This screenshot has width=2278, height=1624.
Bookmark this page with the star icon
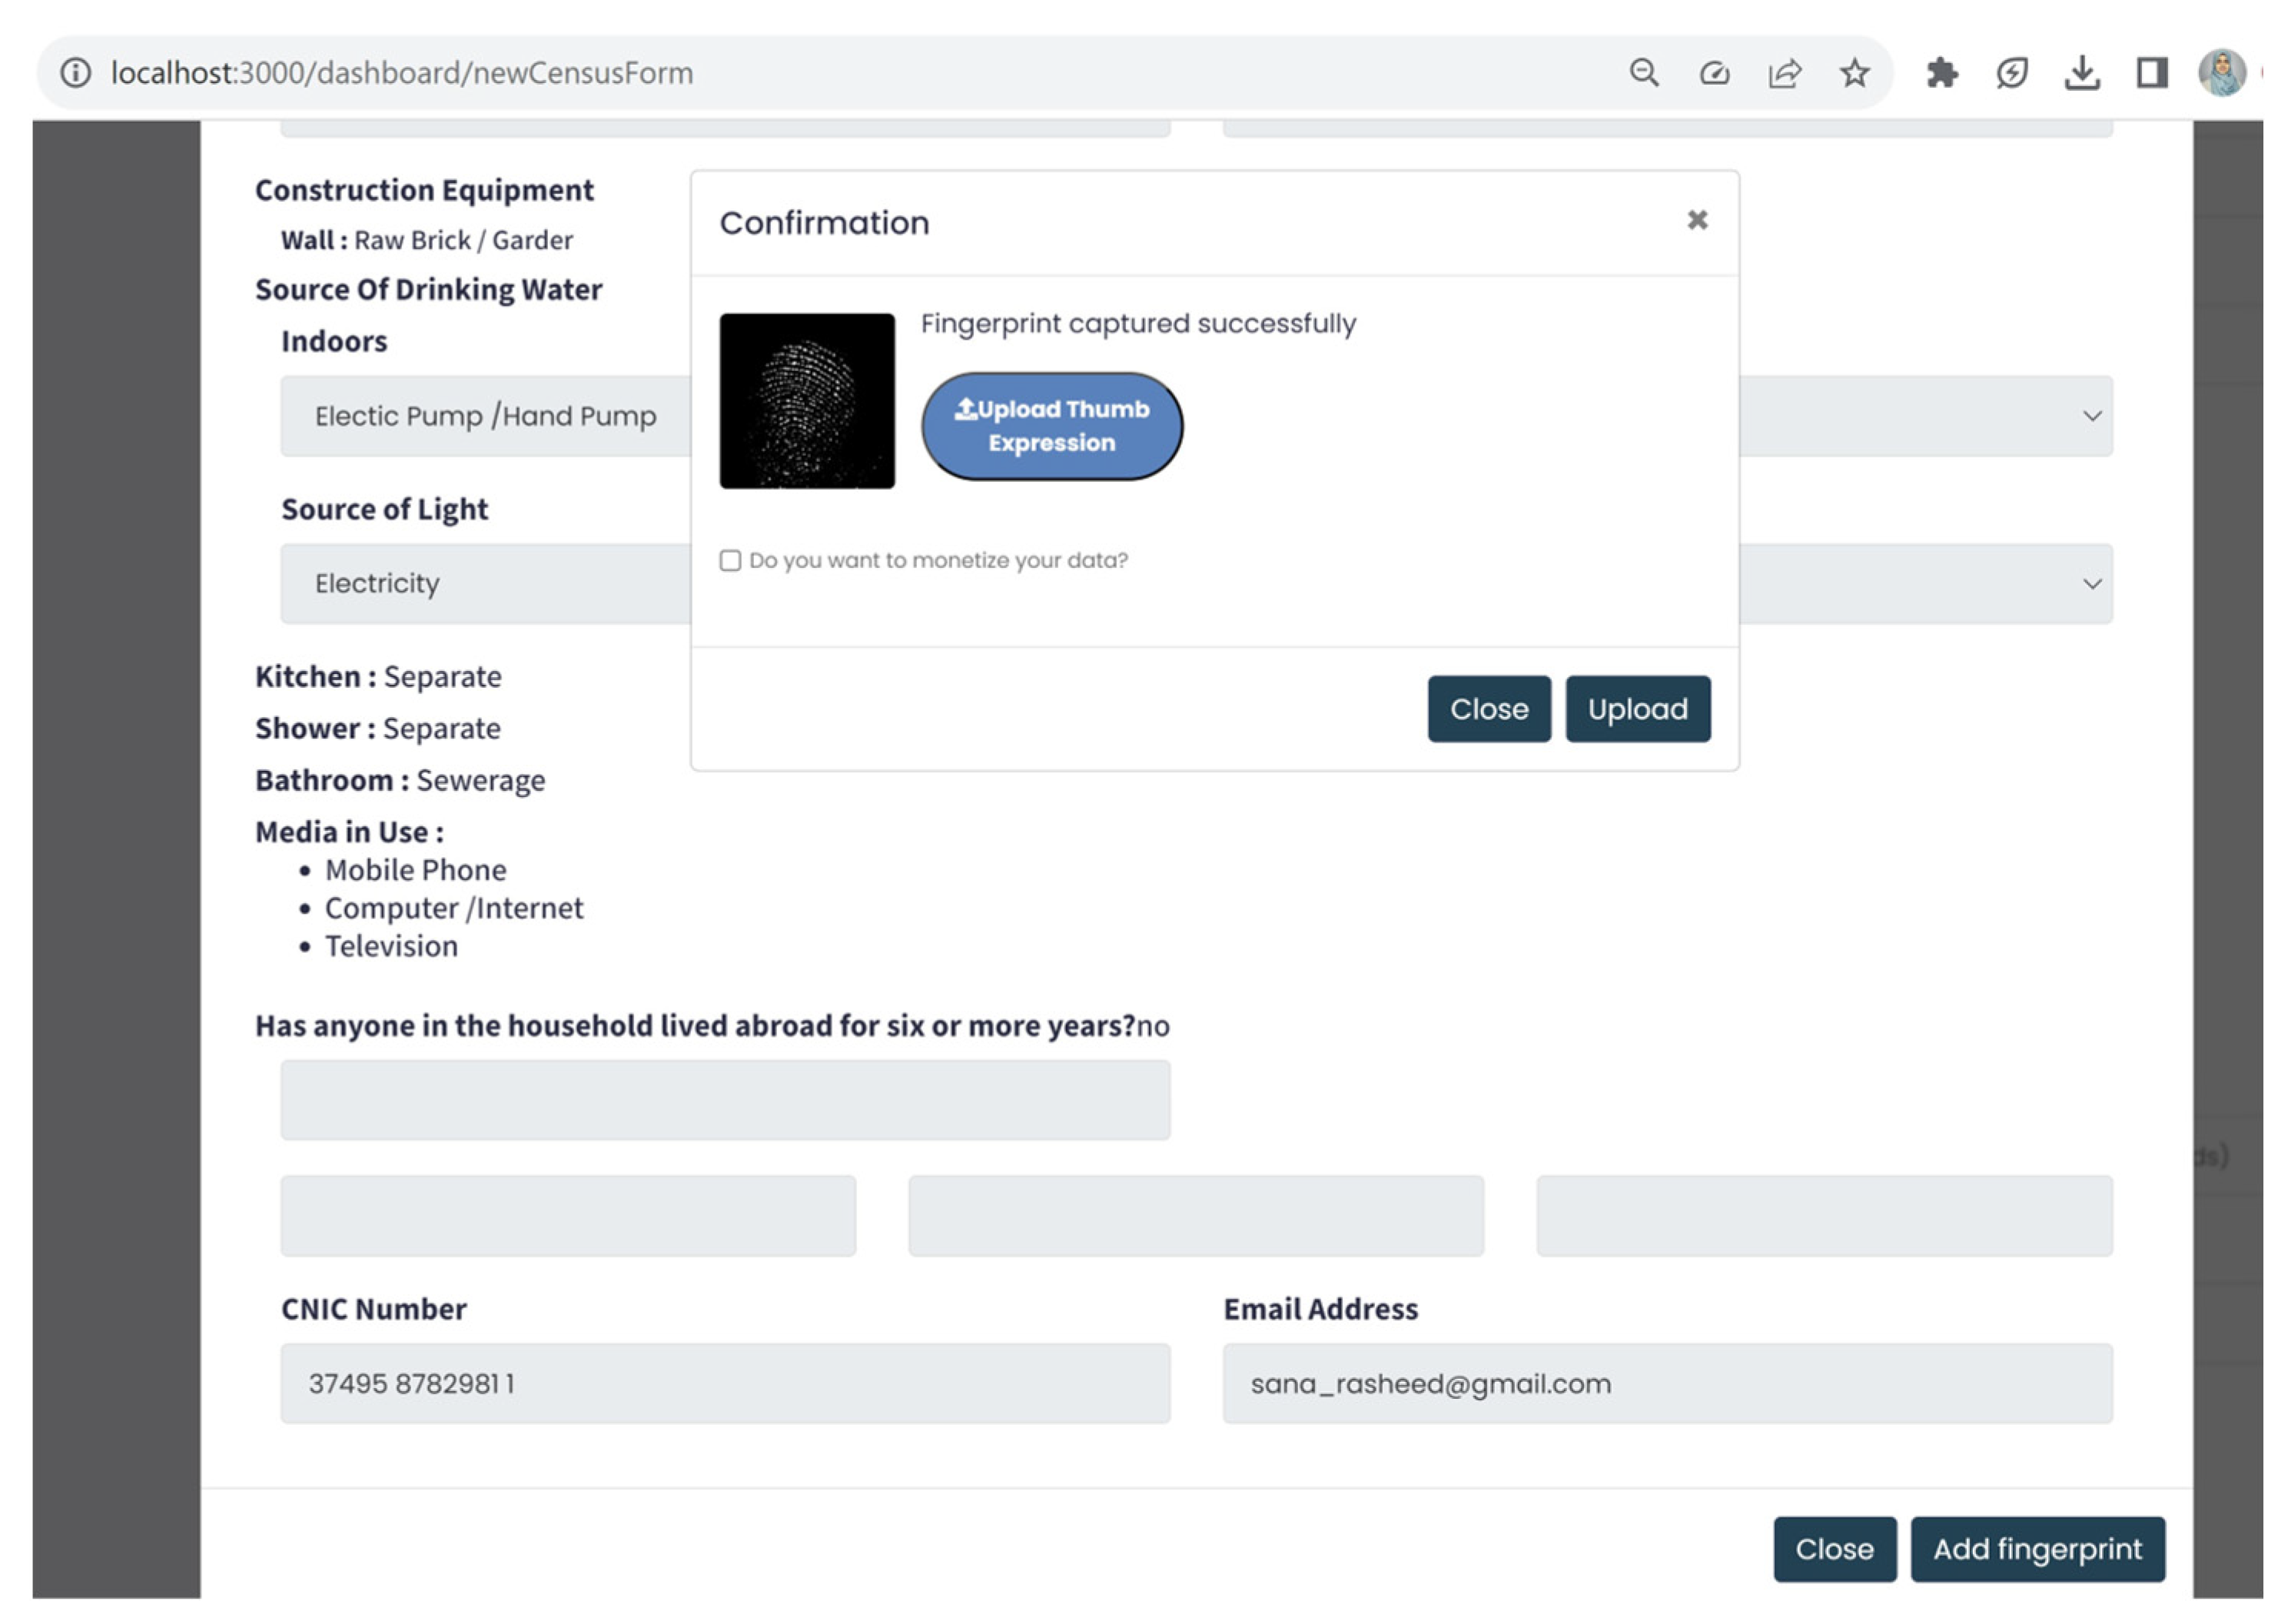[1854, 73]
